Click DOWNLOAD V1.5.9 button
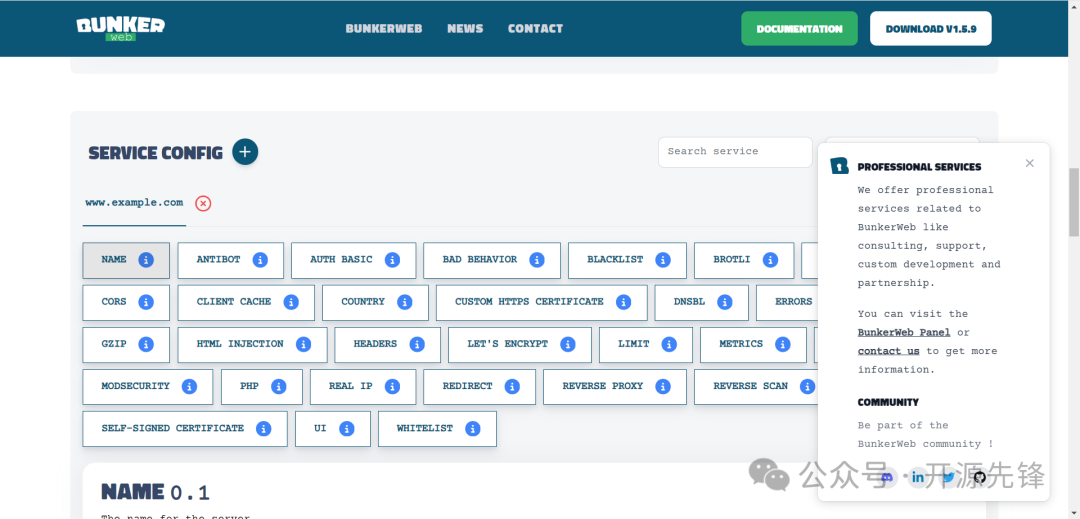This screenshot has height=519, width=1080. 931,29
